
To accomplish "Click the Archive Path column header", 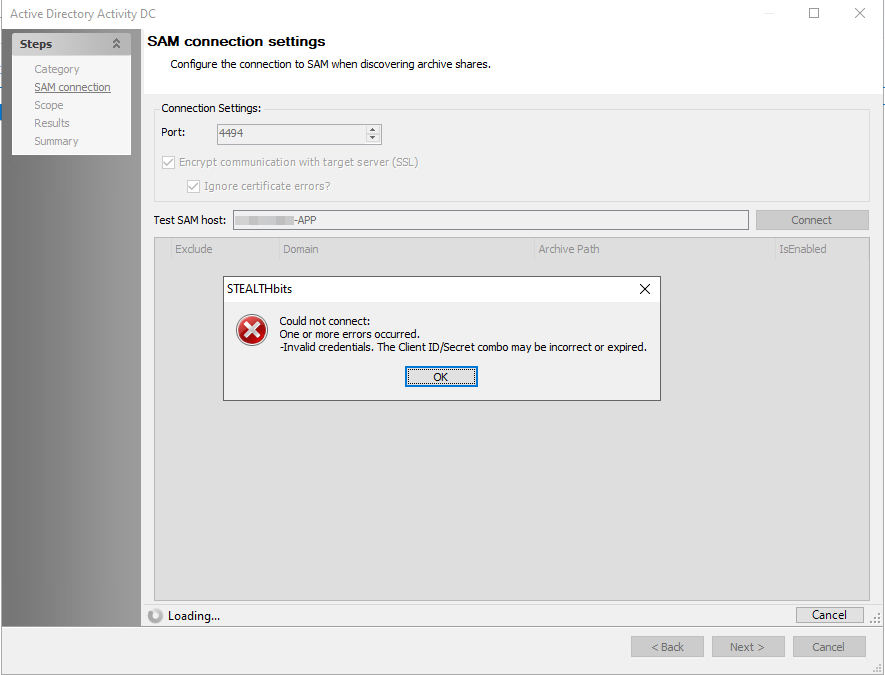I will pos(655,249).
